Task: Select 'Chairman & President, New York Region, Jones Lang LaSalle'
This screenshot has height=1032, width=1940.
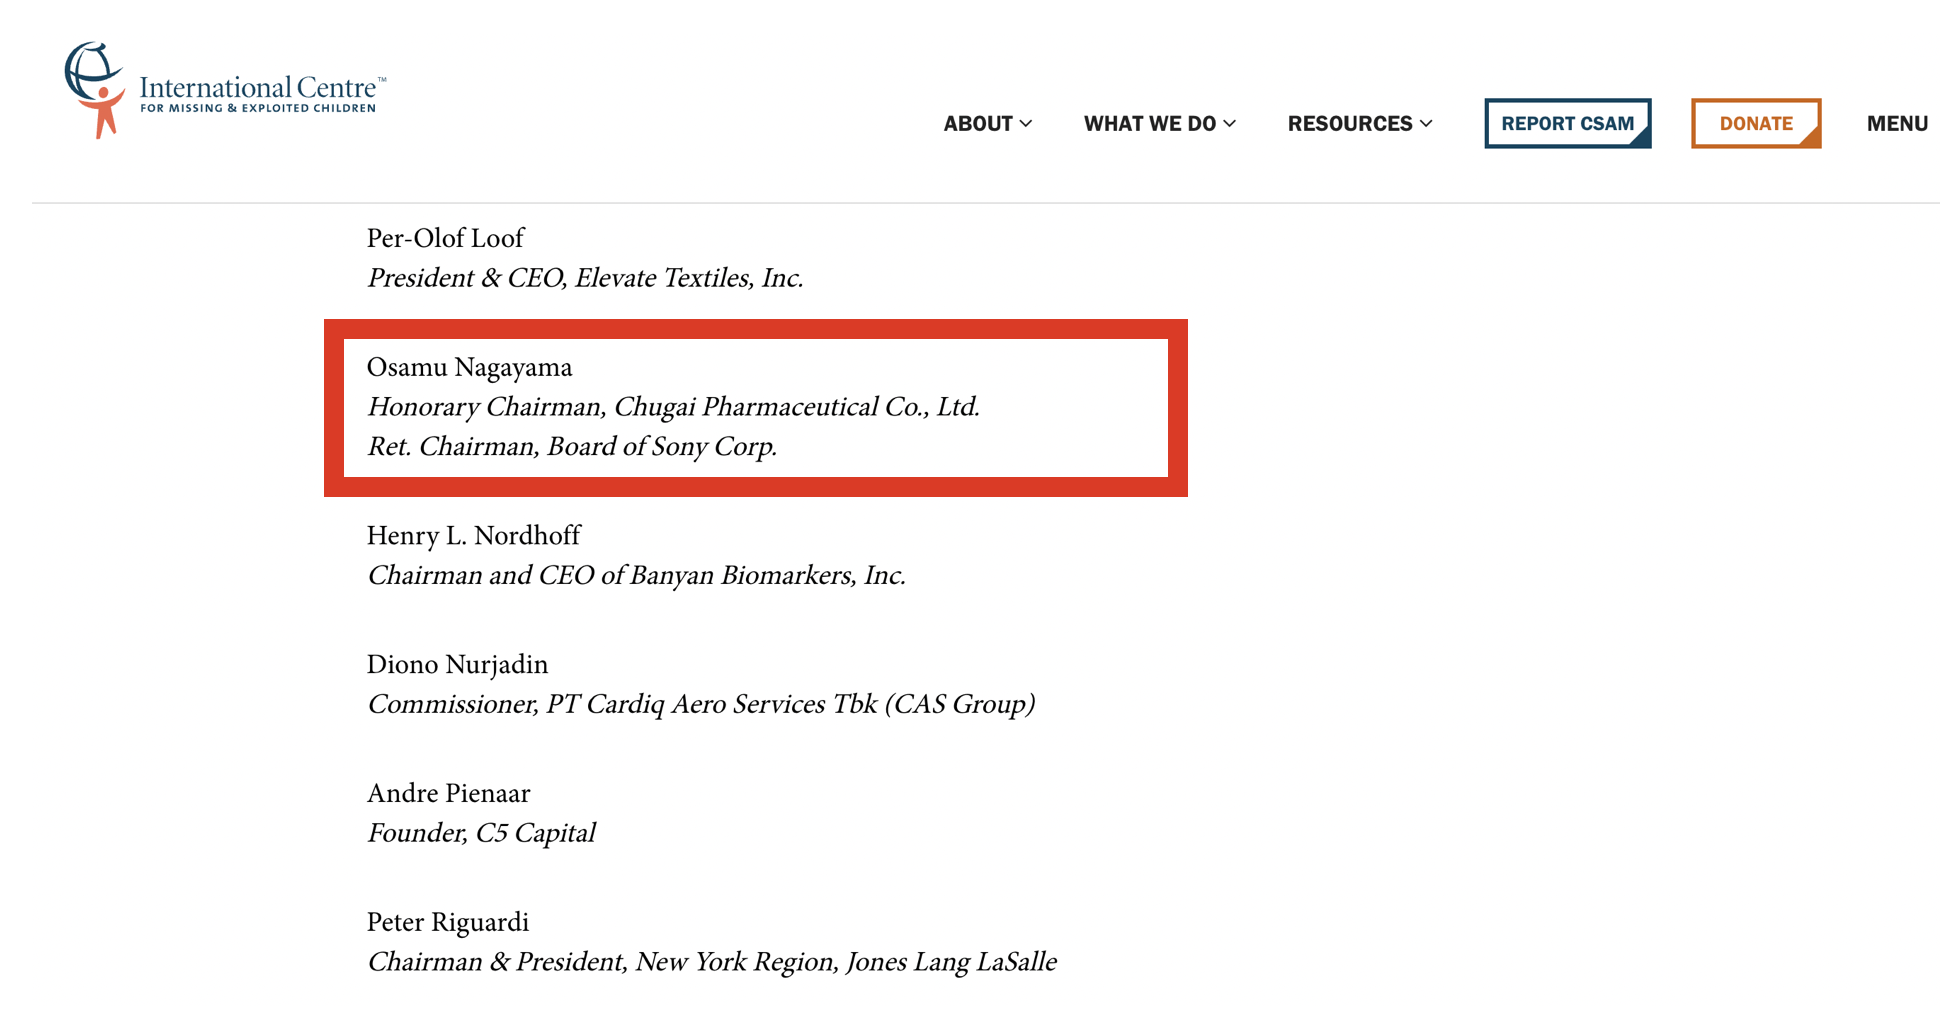Action: point(712,962)
